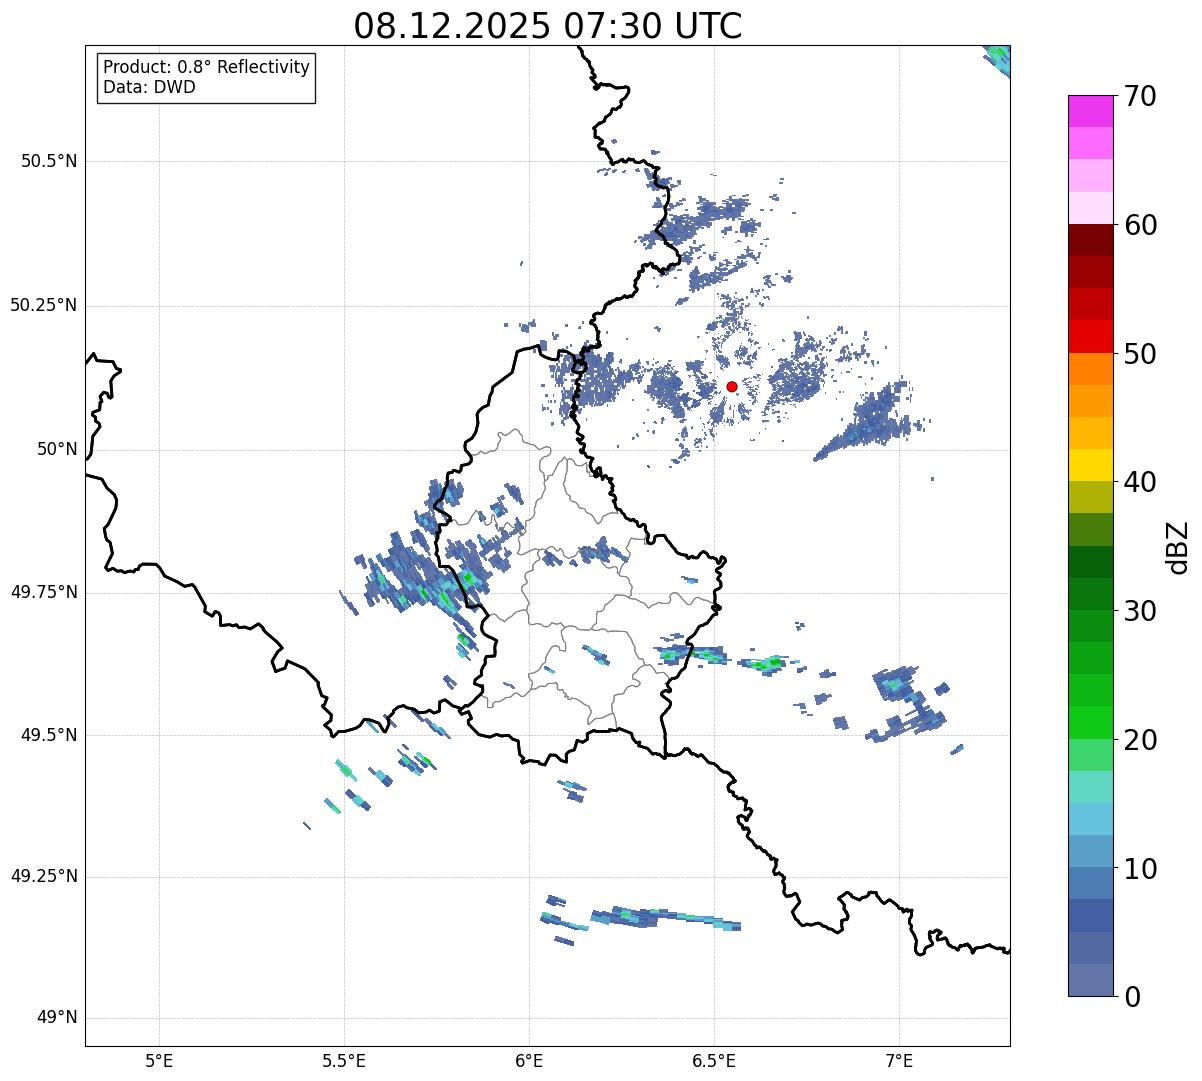Click the 49.75°N latitude label
This screenshot has width=1202, height=1081.
[44, 592]
